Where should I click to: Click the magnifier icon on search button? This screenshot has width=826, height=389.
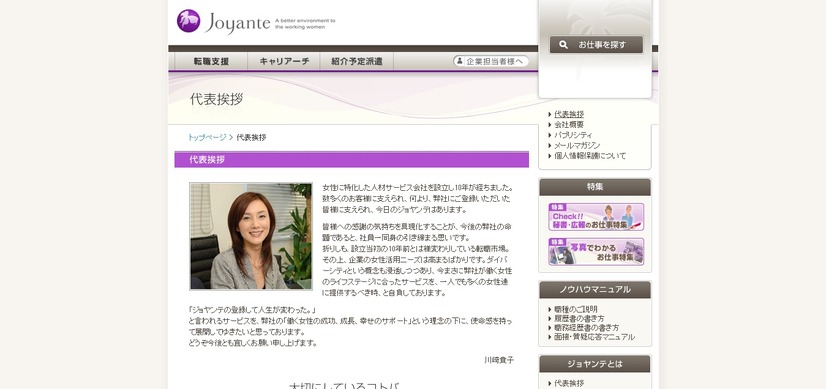pyautogui.click(x=563, y=45)
